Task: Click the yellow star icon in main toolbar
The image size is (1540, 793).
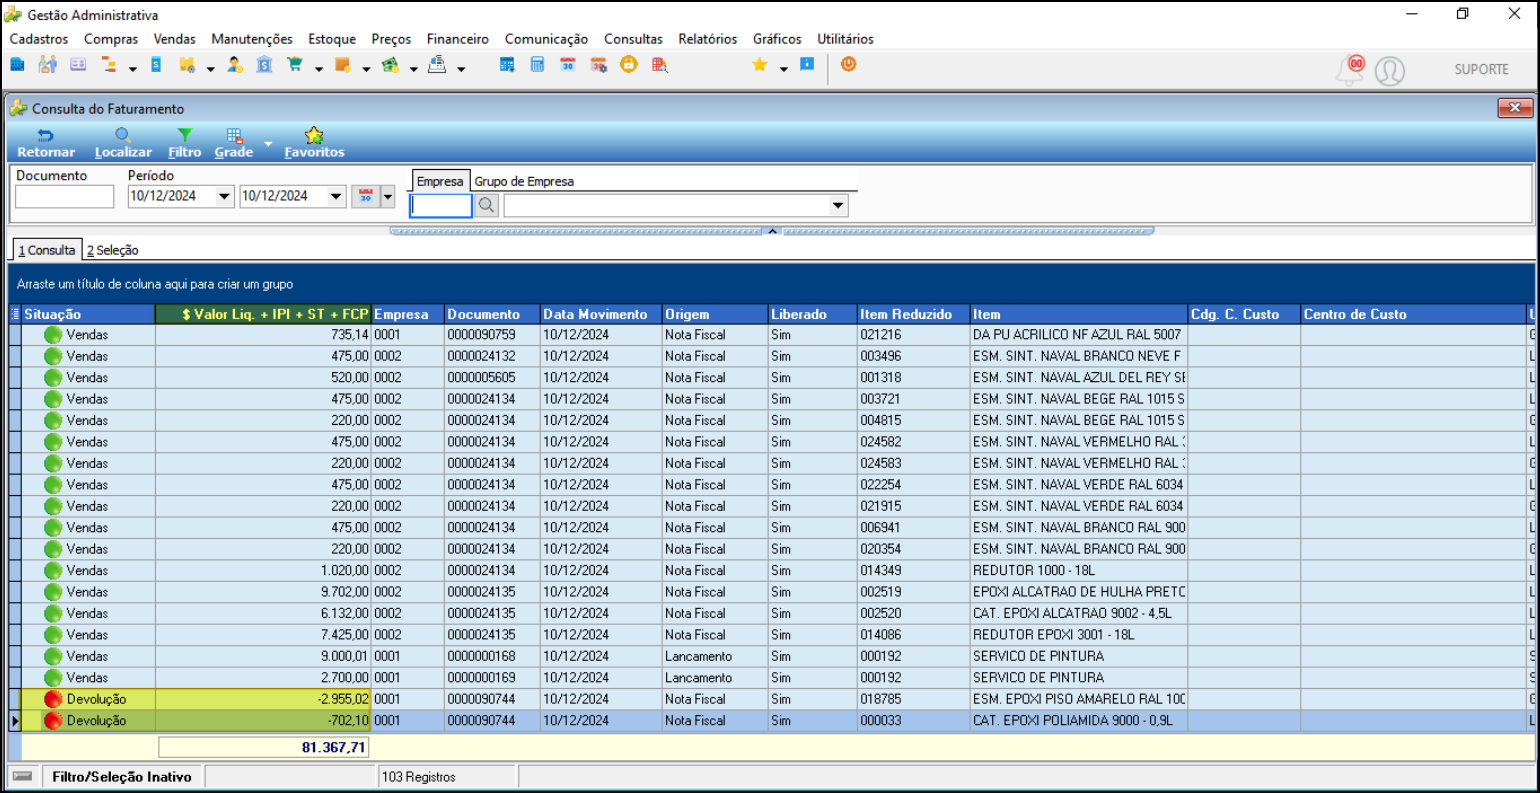Action: pyautogui.click(x=759, y=65)
